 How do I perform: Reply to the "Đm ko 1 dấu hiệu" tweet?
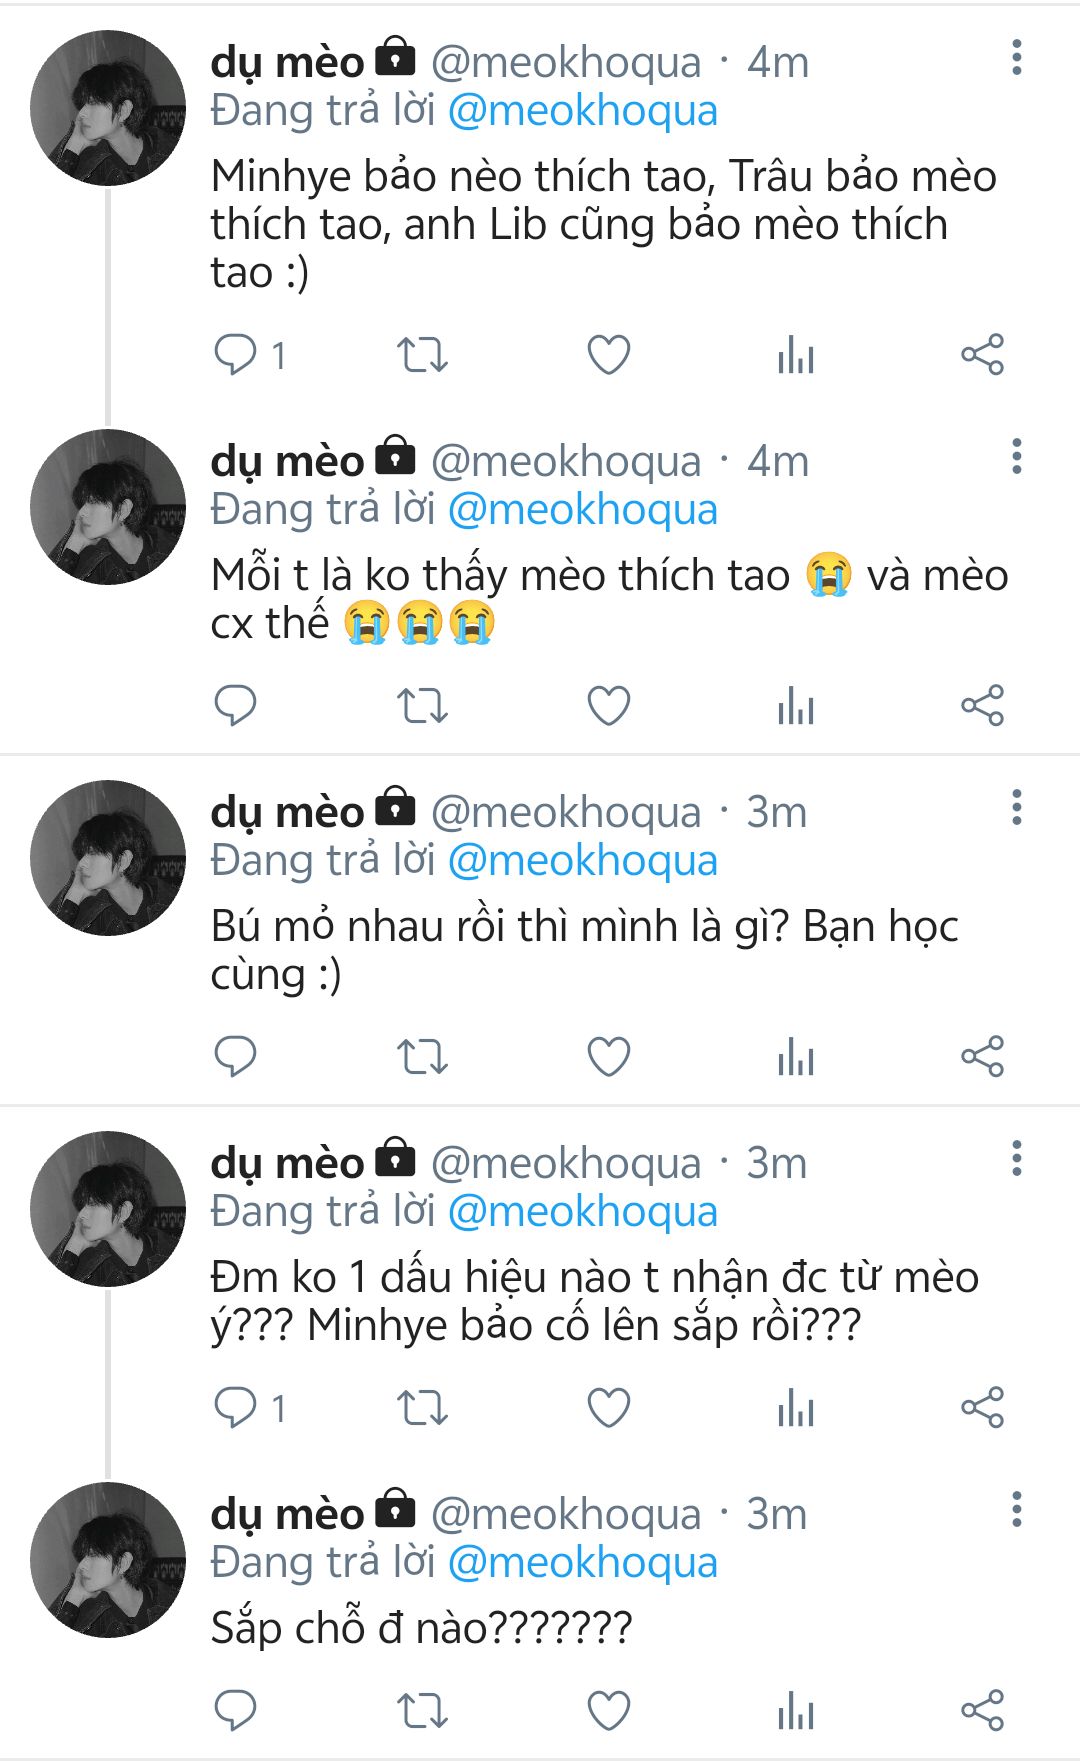point(236,1408)
